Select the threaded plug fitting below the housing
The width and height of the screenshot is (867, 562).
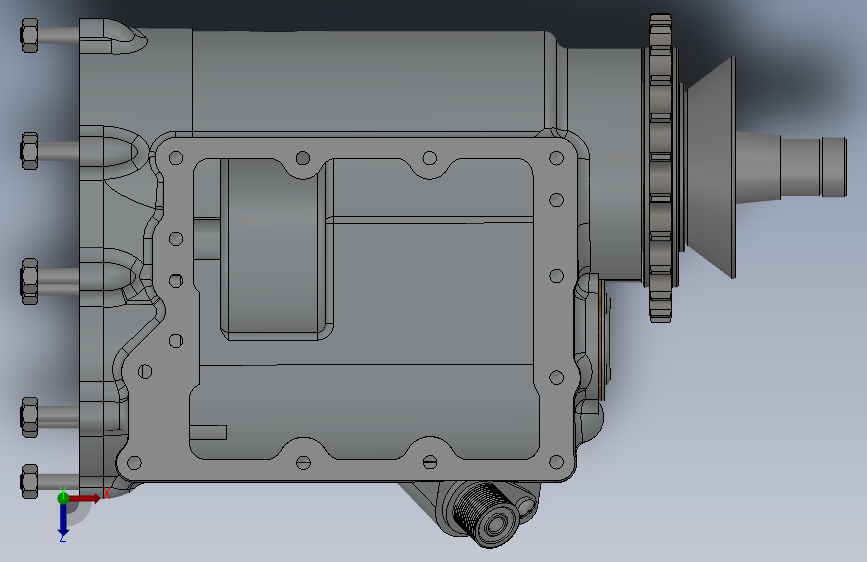tap(487, 516)
